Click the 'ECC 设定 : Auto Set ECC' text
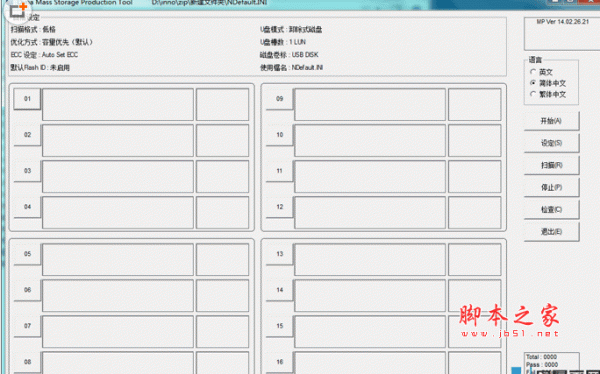Viewport: 600px width, 374px height. (44, 55)
